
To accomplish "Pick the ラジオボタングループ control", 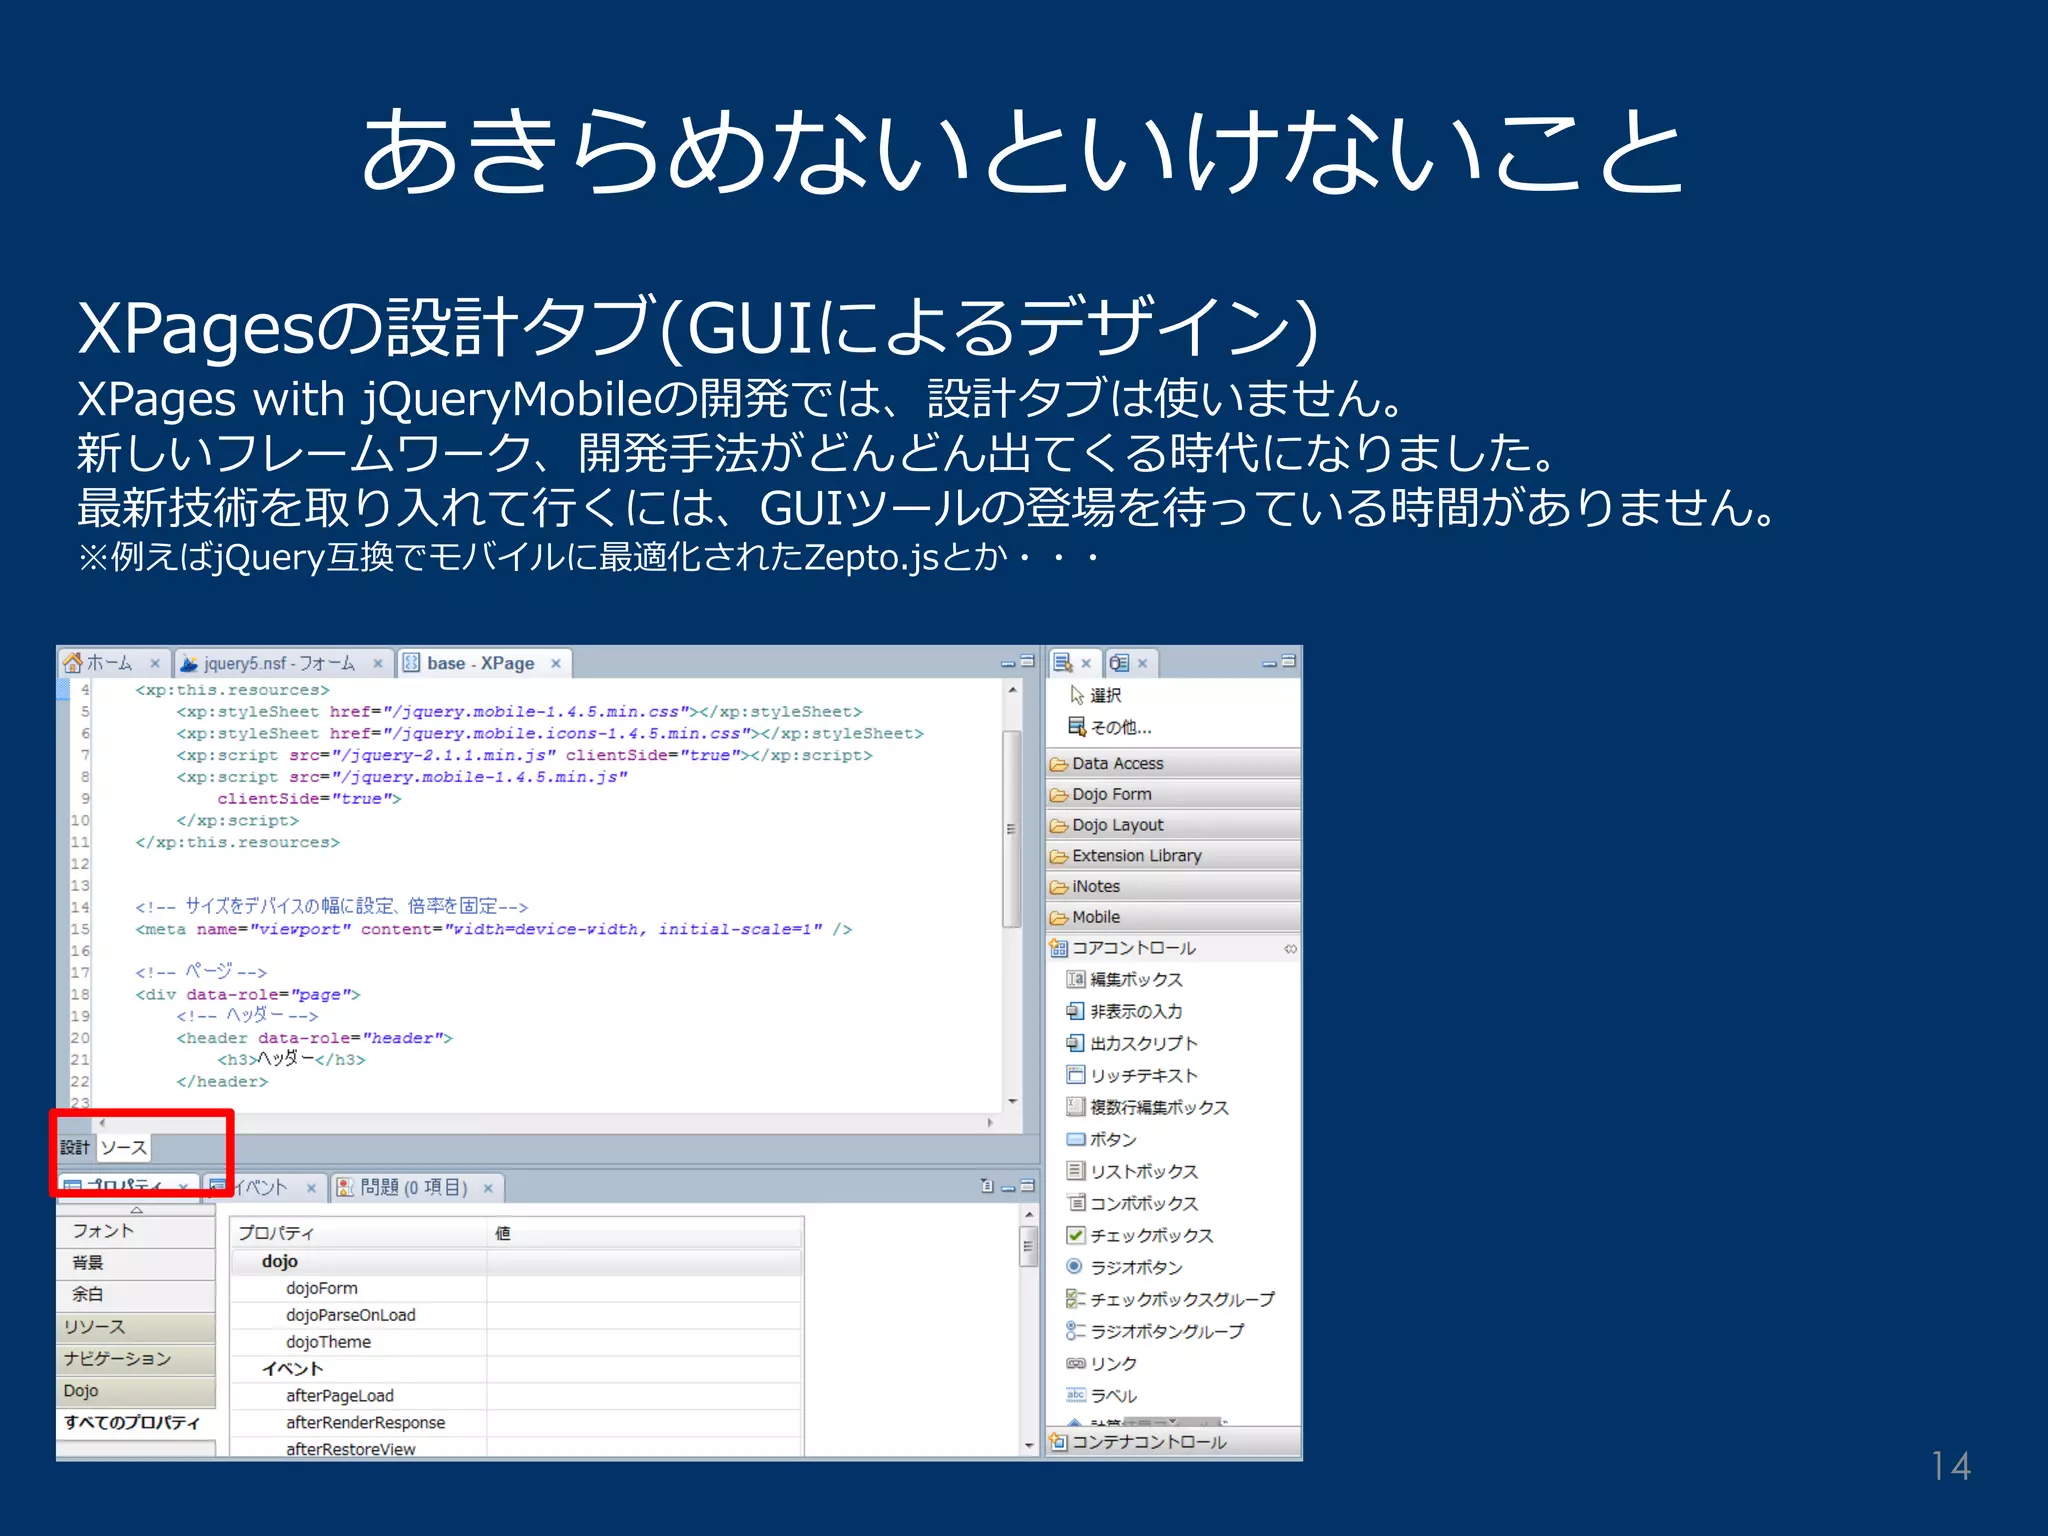I will pyautogui.click(x=1156, y=1331).
